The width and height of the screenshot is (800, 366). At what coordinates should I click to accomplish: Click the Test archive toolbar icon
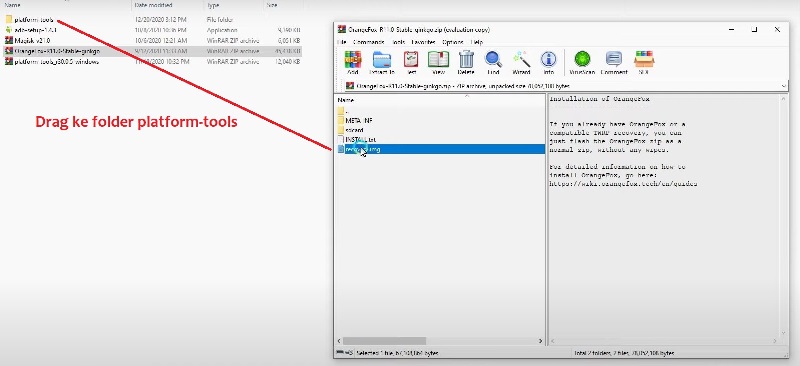click(x=411, y=60)
